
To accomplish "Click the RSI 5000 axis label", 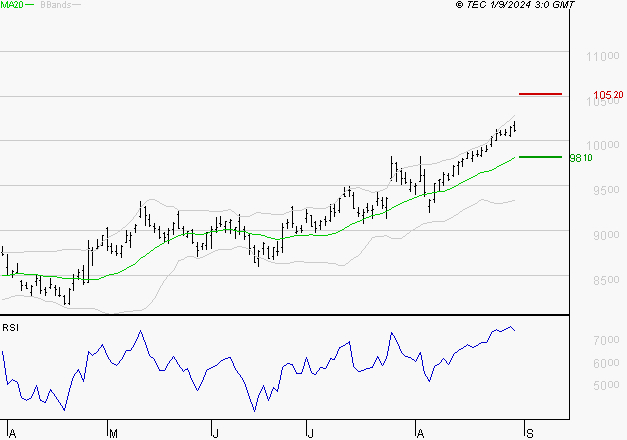I will click(606, 385).
